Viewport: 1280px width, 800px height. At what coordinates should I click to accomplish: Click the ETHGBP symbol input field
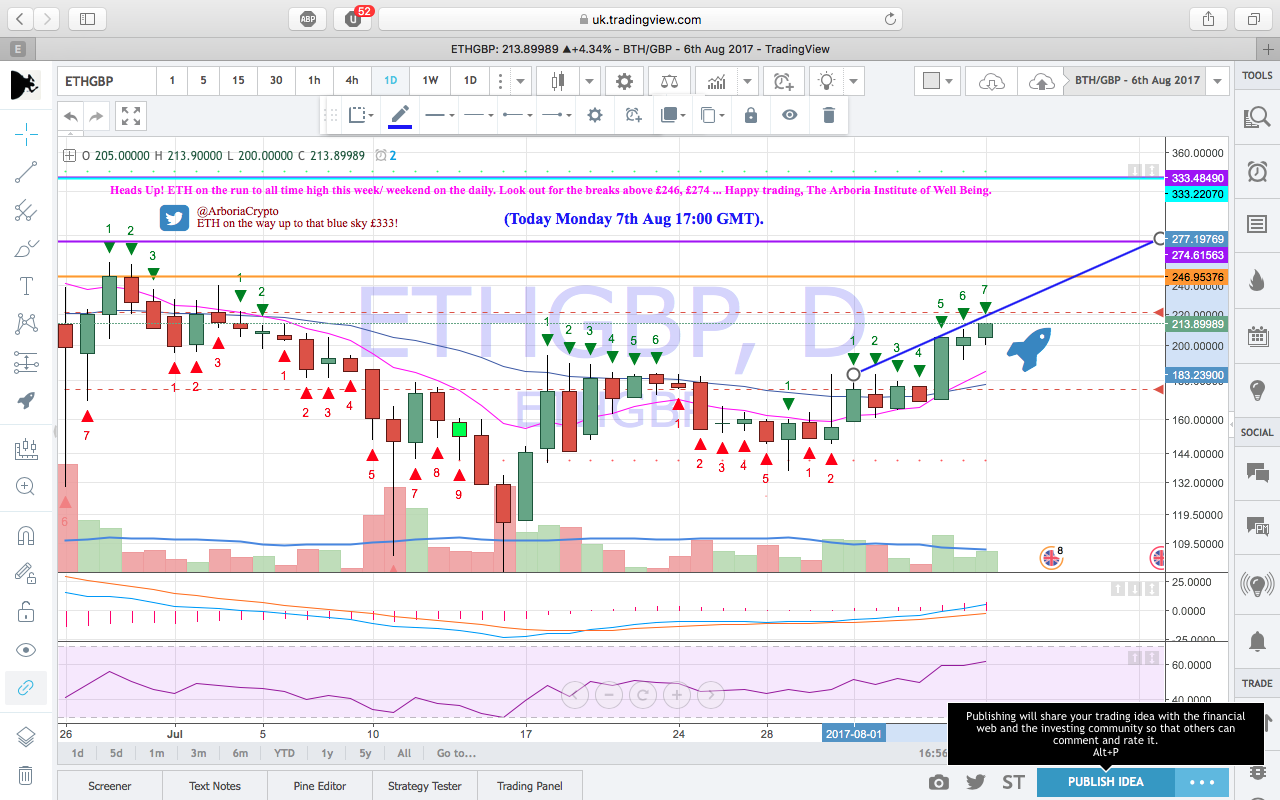coord(107,81)
